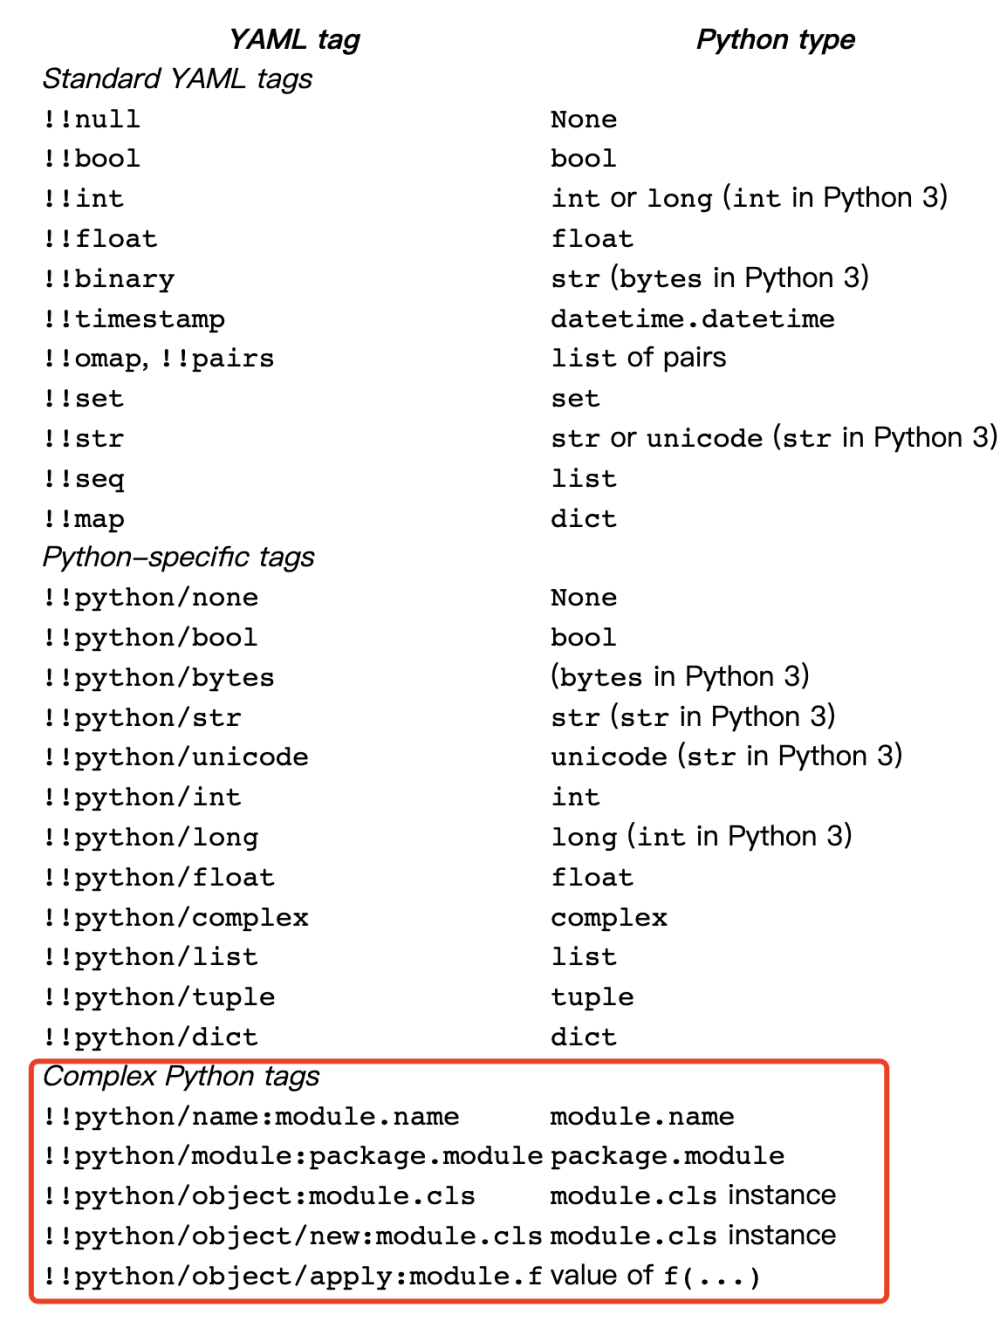Click the !!python/tuple tag

coord(158,997)
